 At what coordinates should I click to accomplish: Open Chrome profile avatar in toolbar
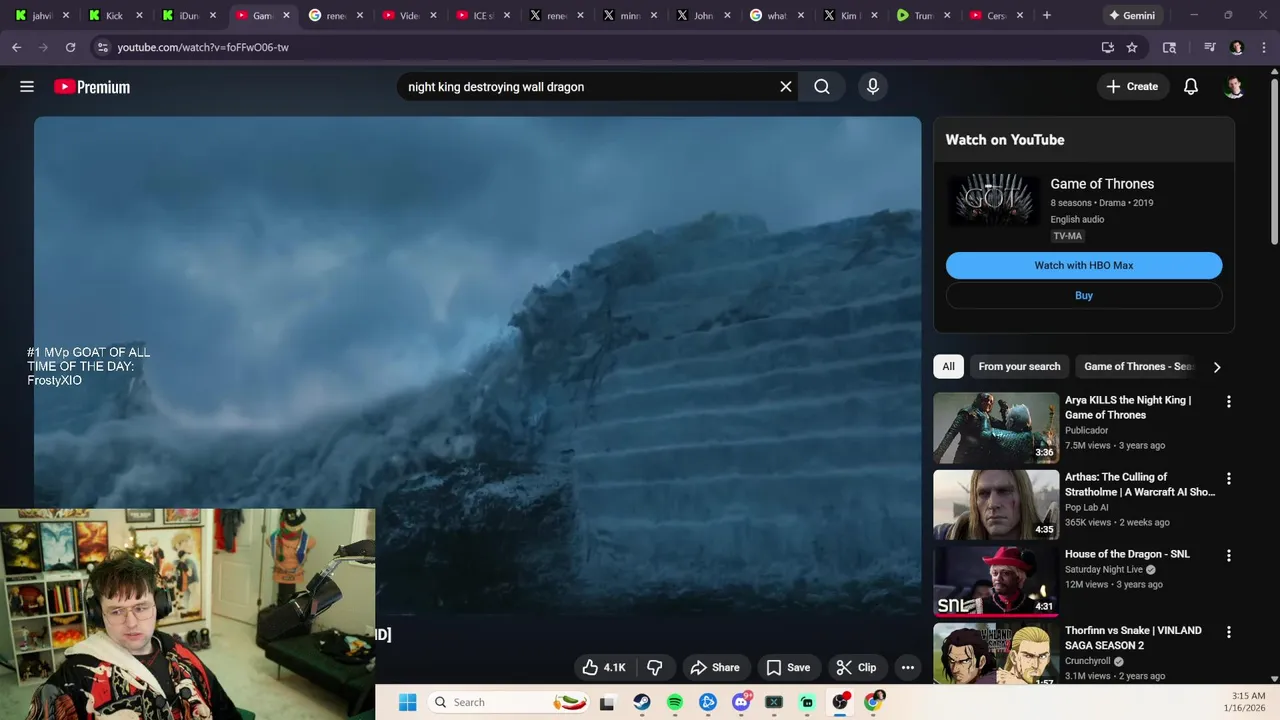pyautogui.click(x=1237, y=47)
